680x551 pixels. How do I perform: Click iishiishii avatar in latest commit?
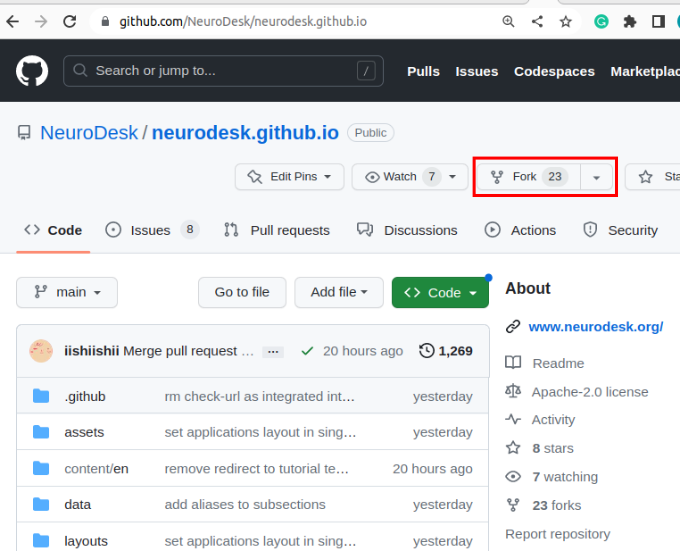(x=41, y=351)
